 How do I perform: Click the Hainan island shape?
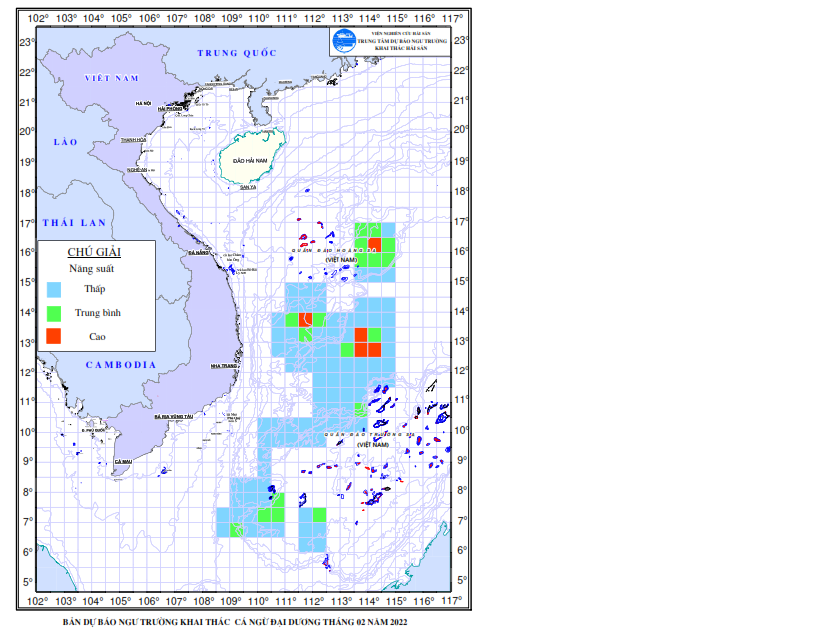251,157
